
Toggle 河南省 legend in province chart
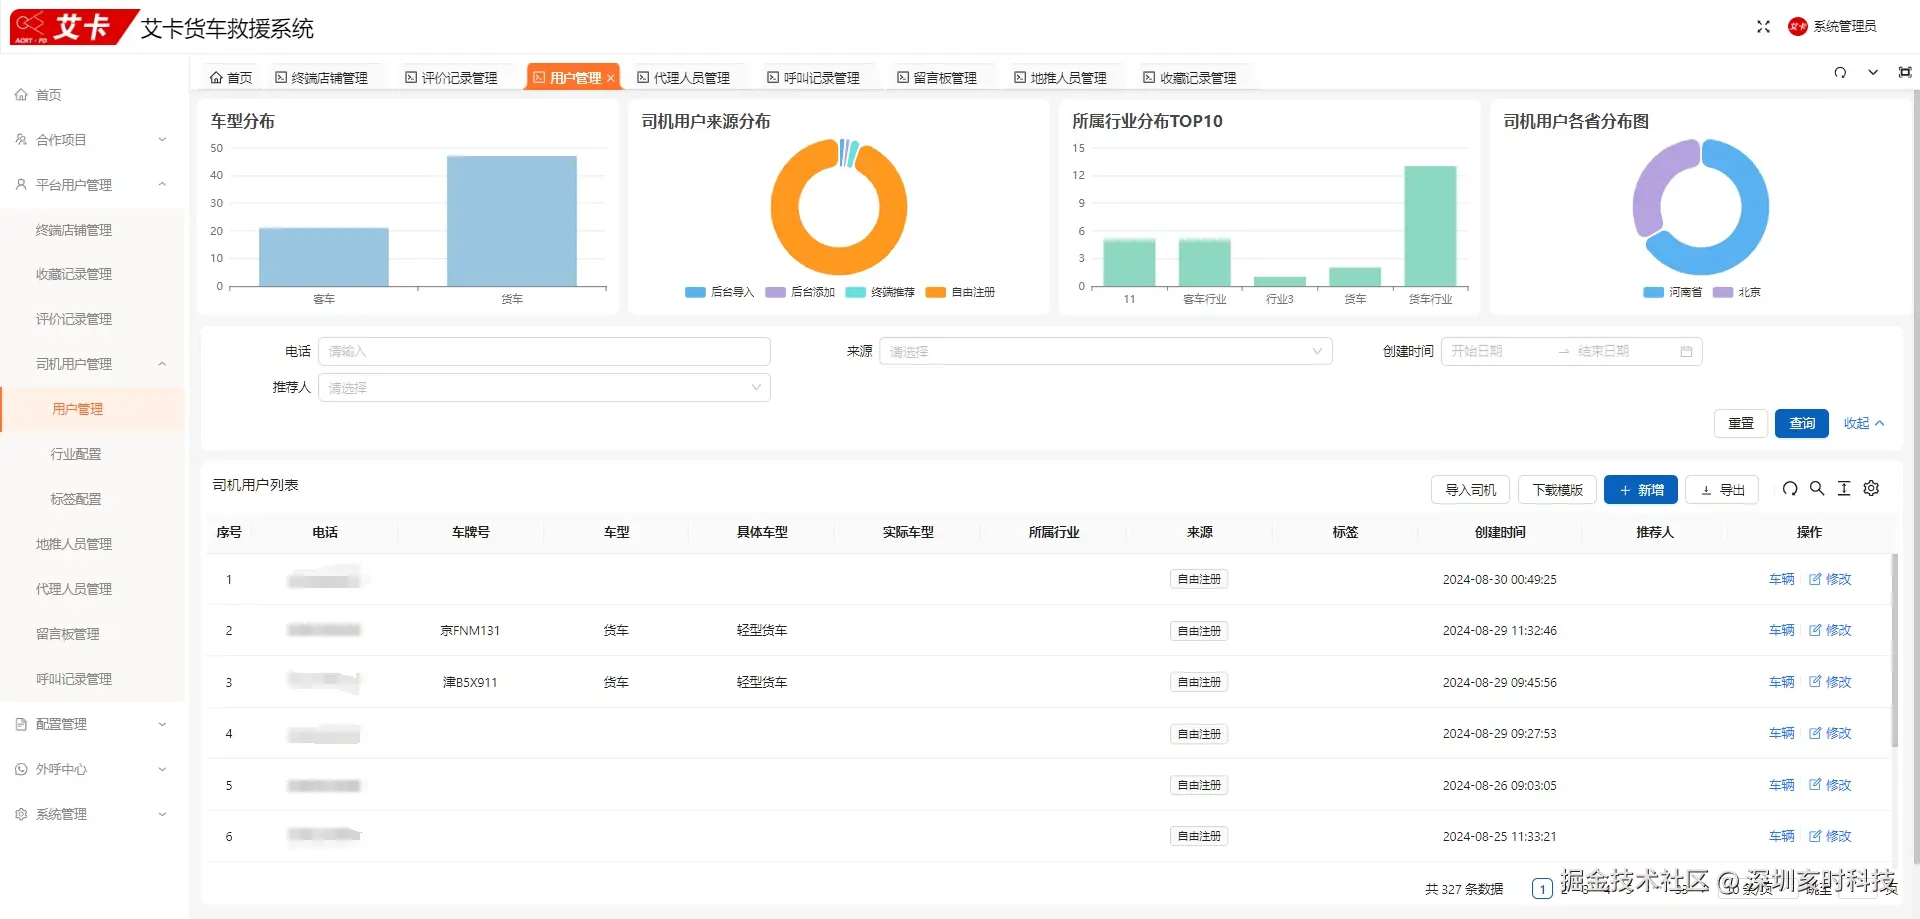pyautogui.click(x=1673, y=292)
